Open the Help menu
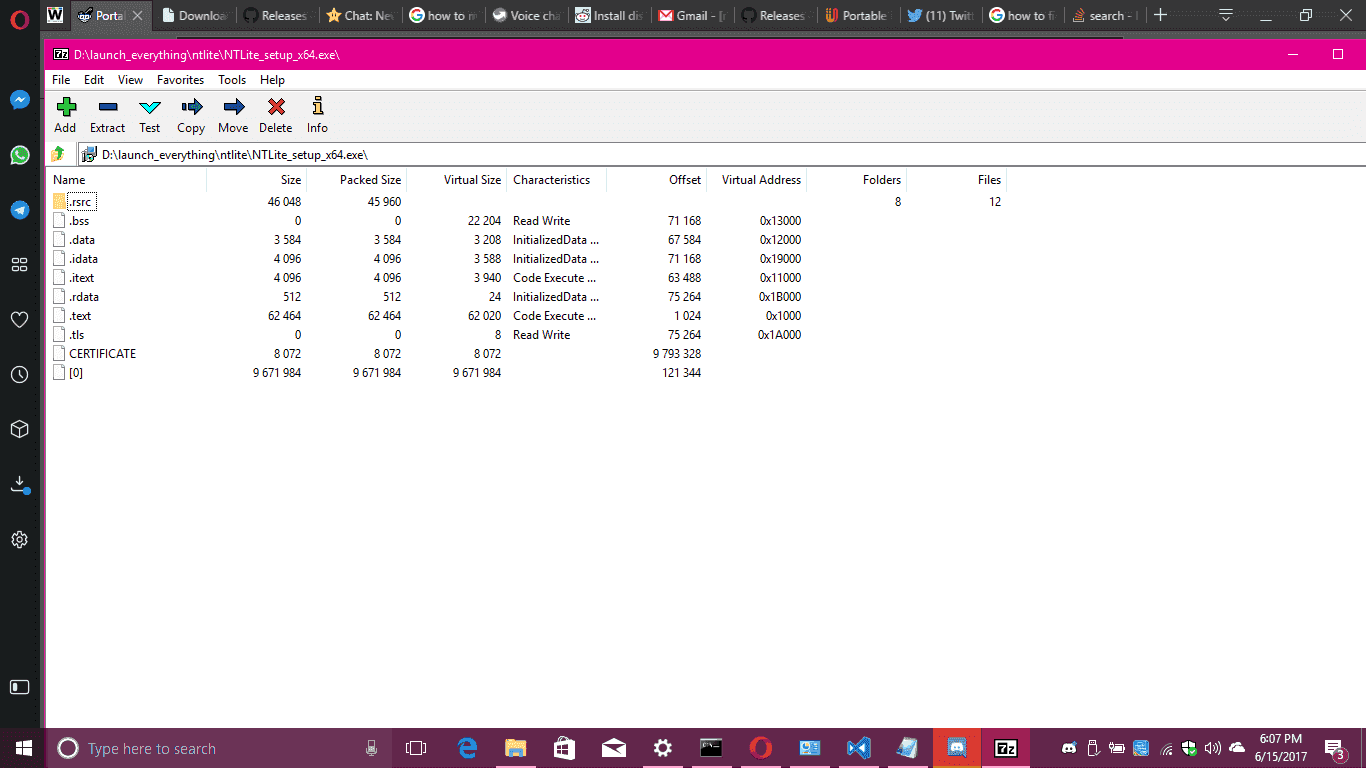The width and height of the screenshot is (1366, 768). 272,80
